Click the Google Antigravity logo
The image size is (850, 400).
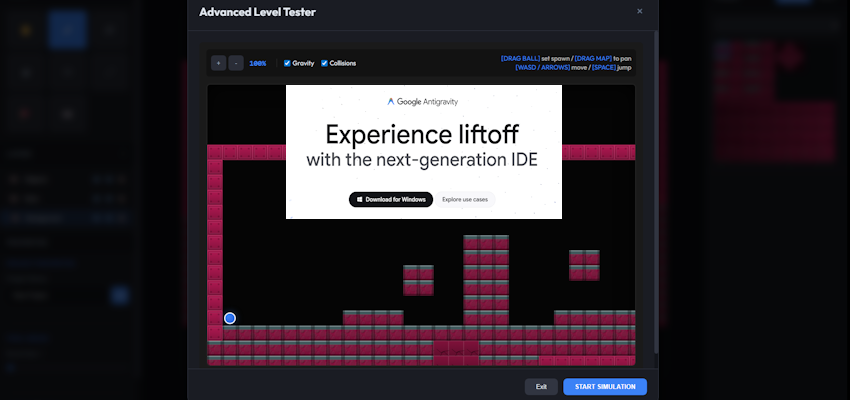(422, 101)
